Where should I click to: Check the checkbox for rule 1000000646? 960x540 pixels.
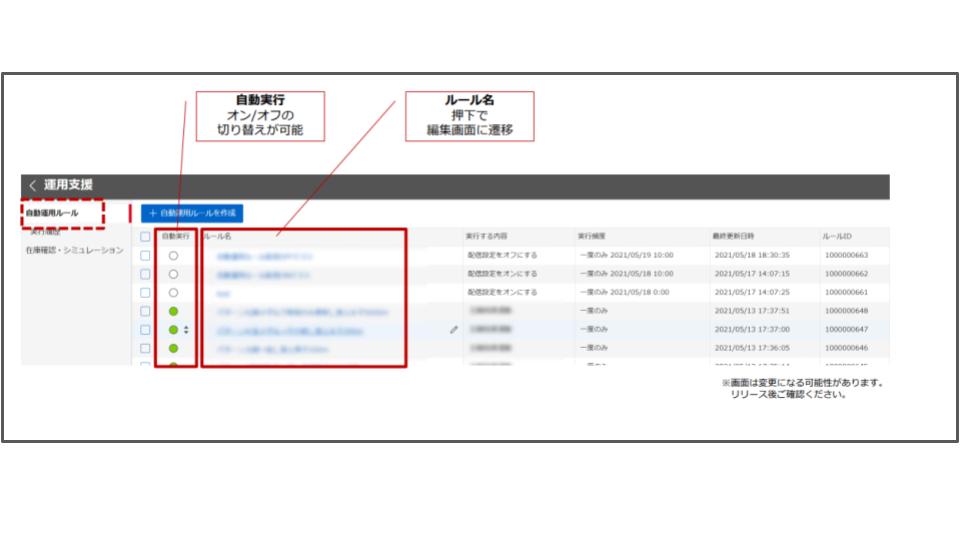point(145,348)
